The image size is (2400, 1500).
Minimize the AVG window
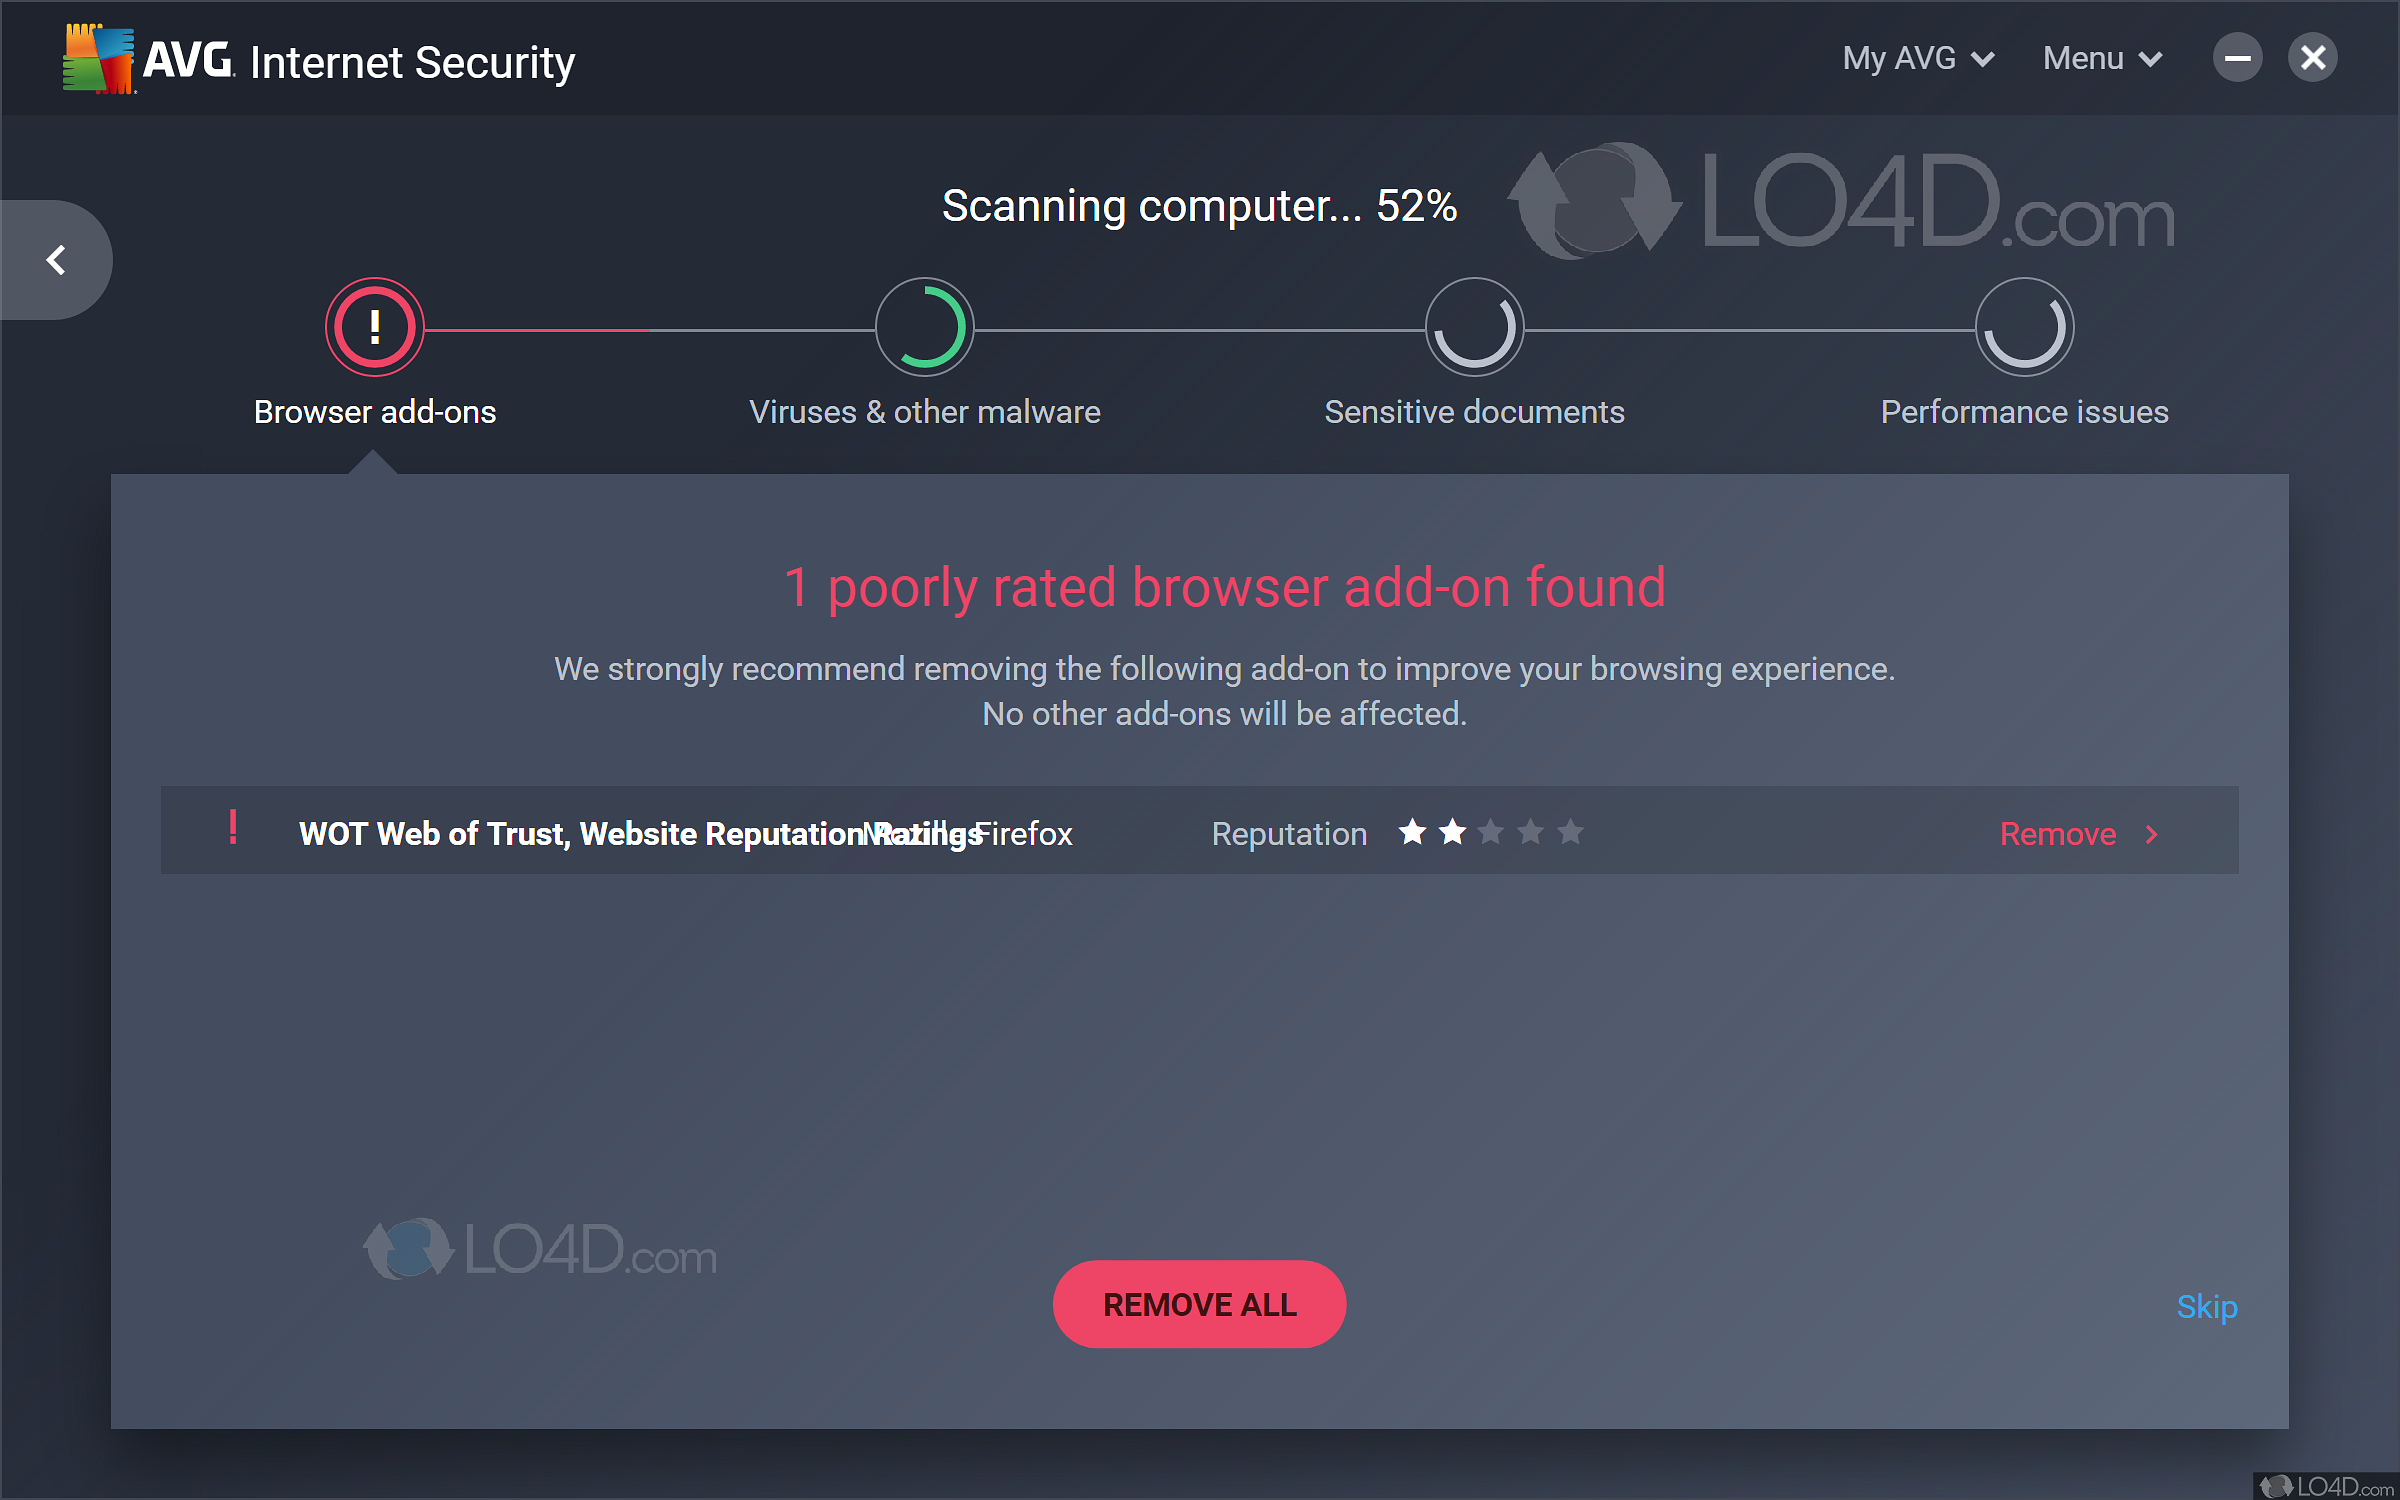[x=2237, y=58]
